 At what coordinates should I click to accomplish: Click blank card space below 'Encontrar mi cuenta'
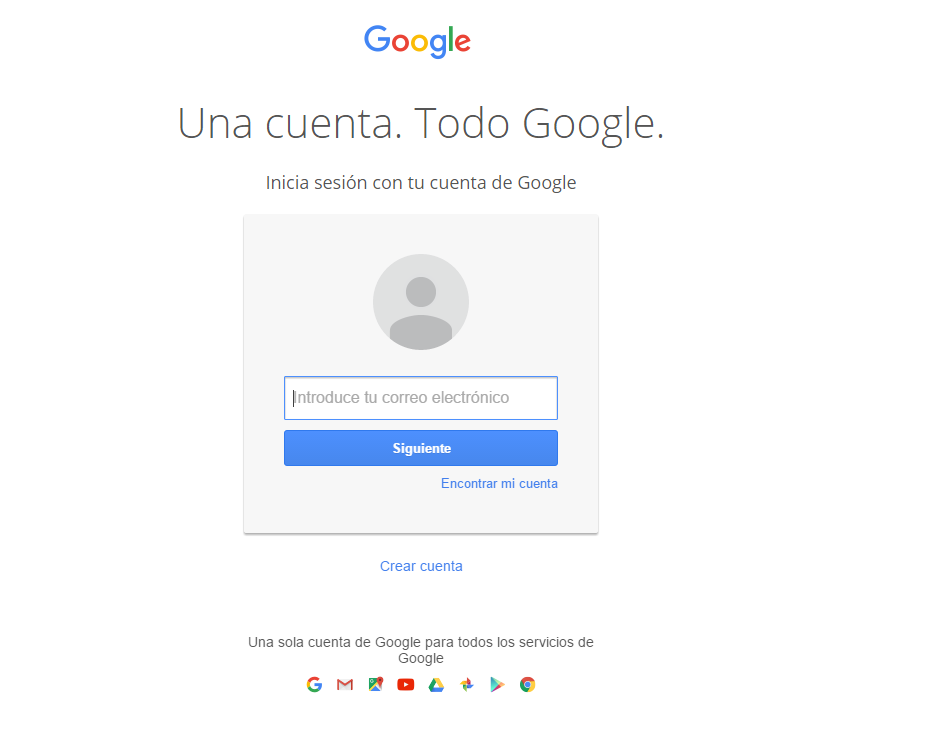click(421, 512)
